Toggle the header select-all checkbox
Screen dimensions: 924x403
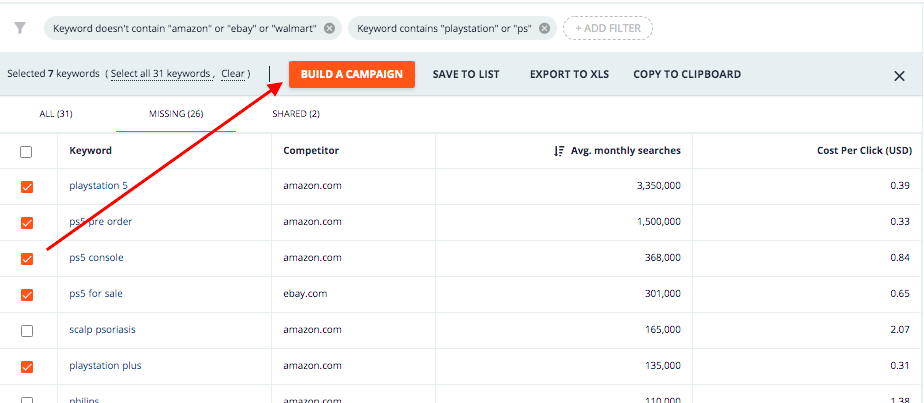coord(27,152)
